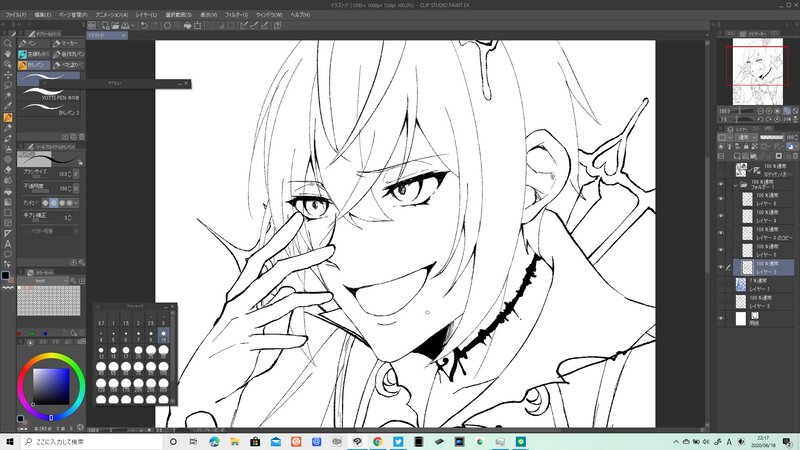Select the Move layer tool
The image size is (800, 450).
click(7, 74)
